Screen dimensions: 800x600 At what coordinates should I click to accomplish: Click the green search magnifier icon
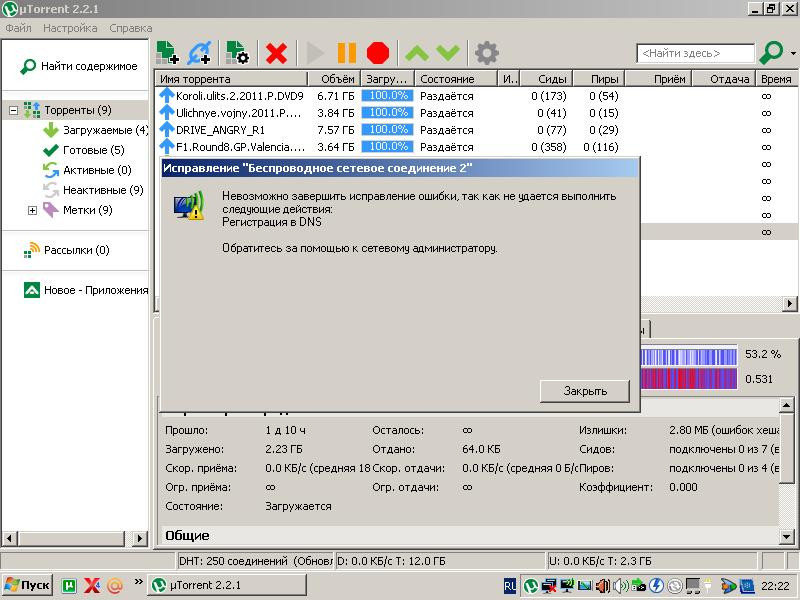coord(771,53)
